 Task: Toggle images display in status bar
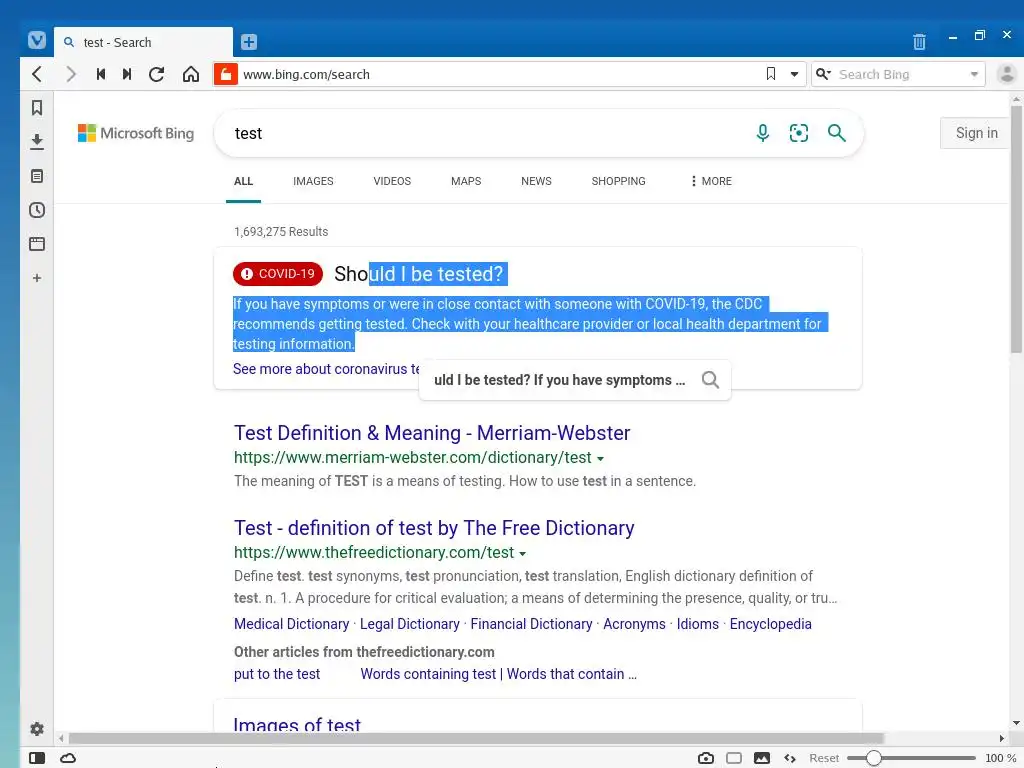tap(762, 758)
